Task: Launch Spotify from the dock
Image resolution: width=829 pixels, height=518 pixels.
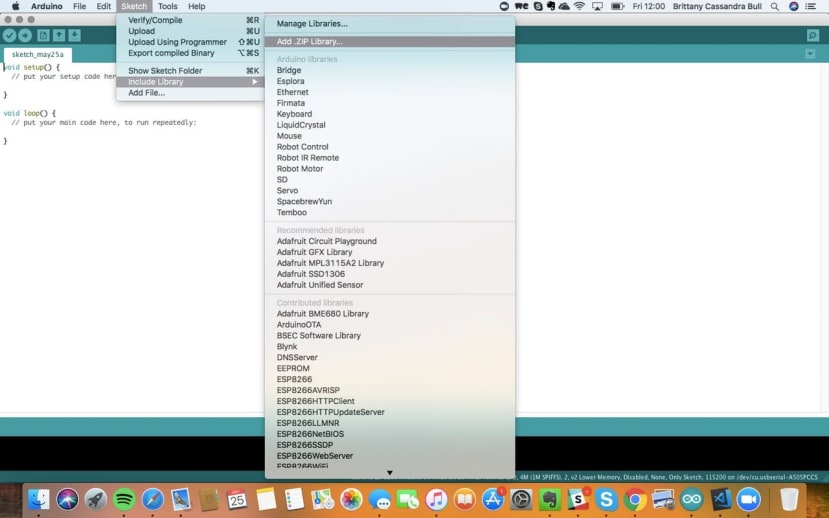Action: click(124, 499)
